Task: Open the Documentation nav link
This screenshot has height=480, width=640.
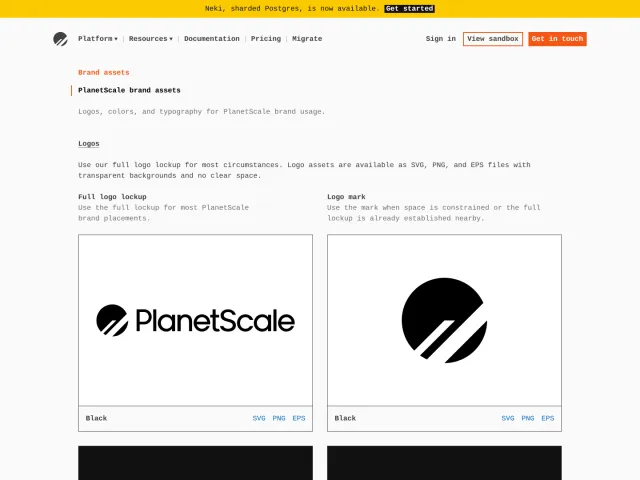Action: pos(212,39)
